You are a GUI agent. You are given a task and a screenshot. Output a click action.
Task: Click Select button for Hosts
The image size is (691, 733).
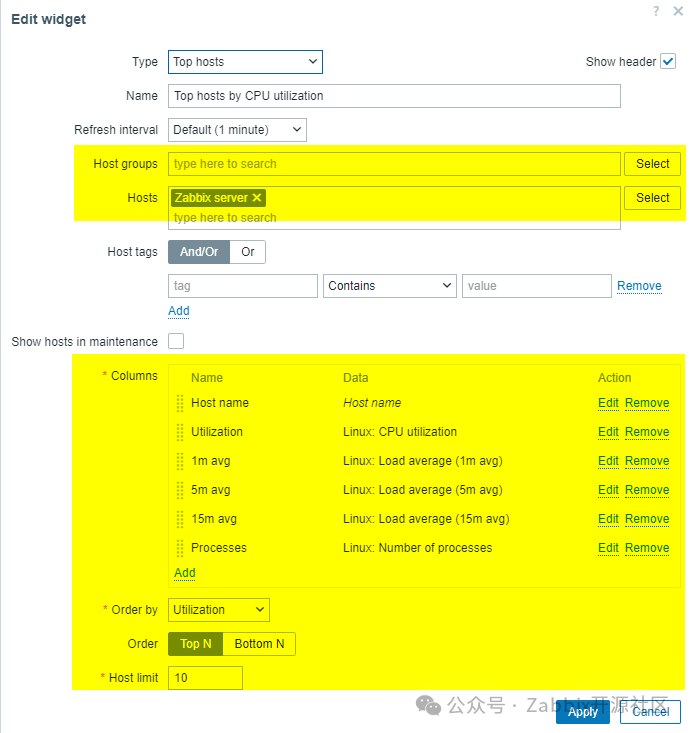coord(652,198)
